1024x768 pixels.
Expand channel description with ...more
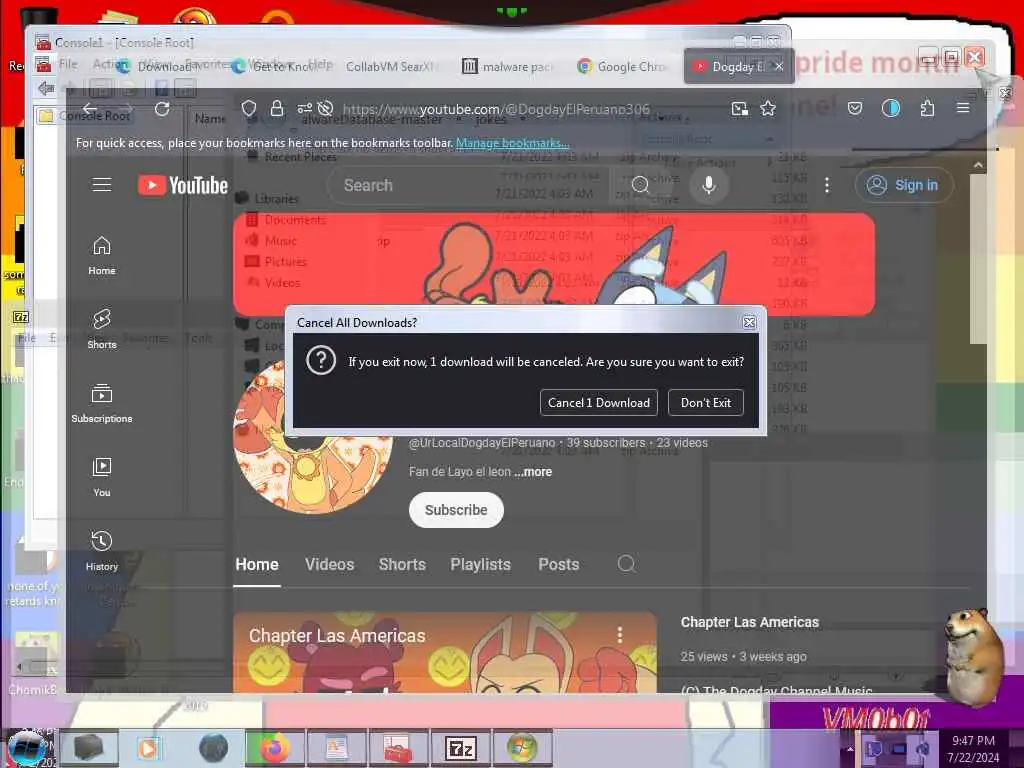click(x=533, y=472)
